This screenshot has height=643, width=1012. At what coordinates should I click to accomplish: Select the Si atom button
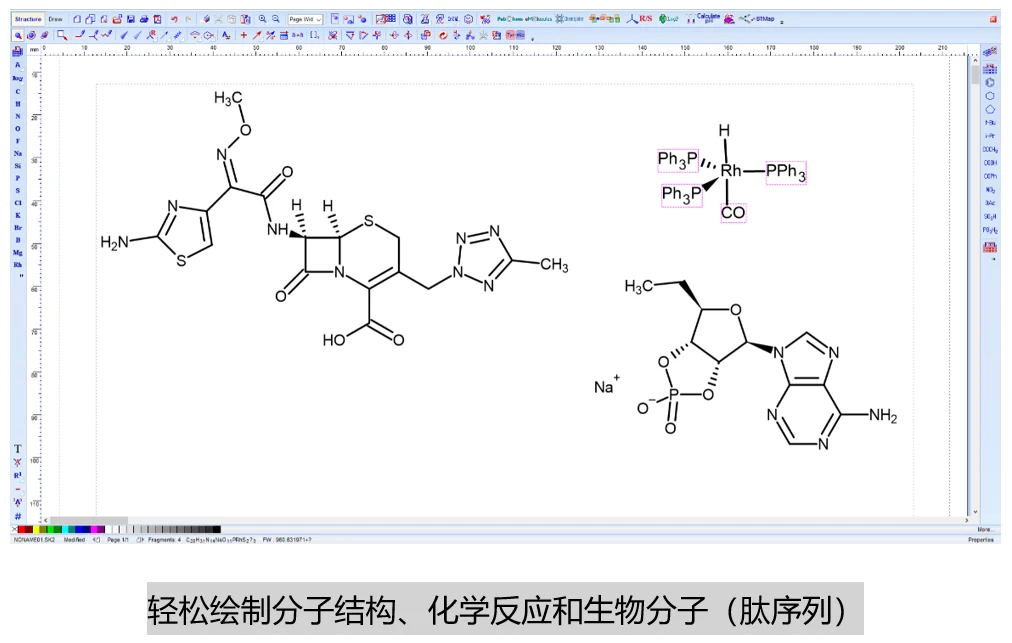point(18,166)
